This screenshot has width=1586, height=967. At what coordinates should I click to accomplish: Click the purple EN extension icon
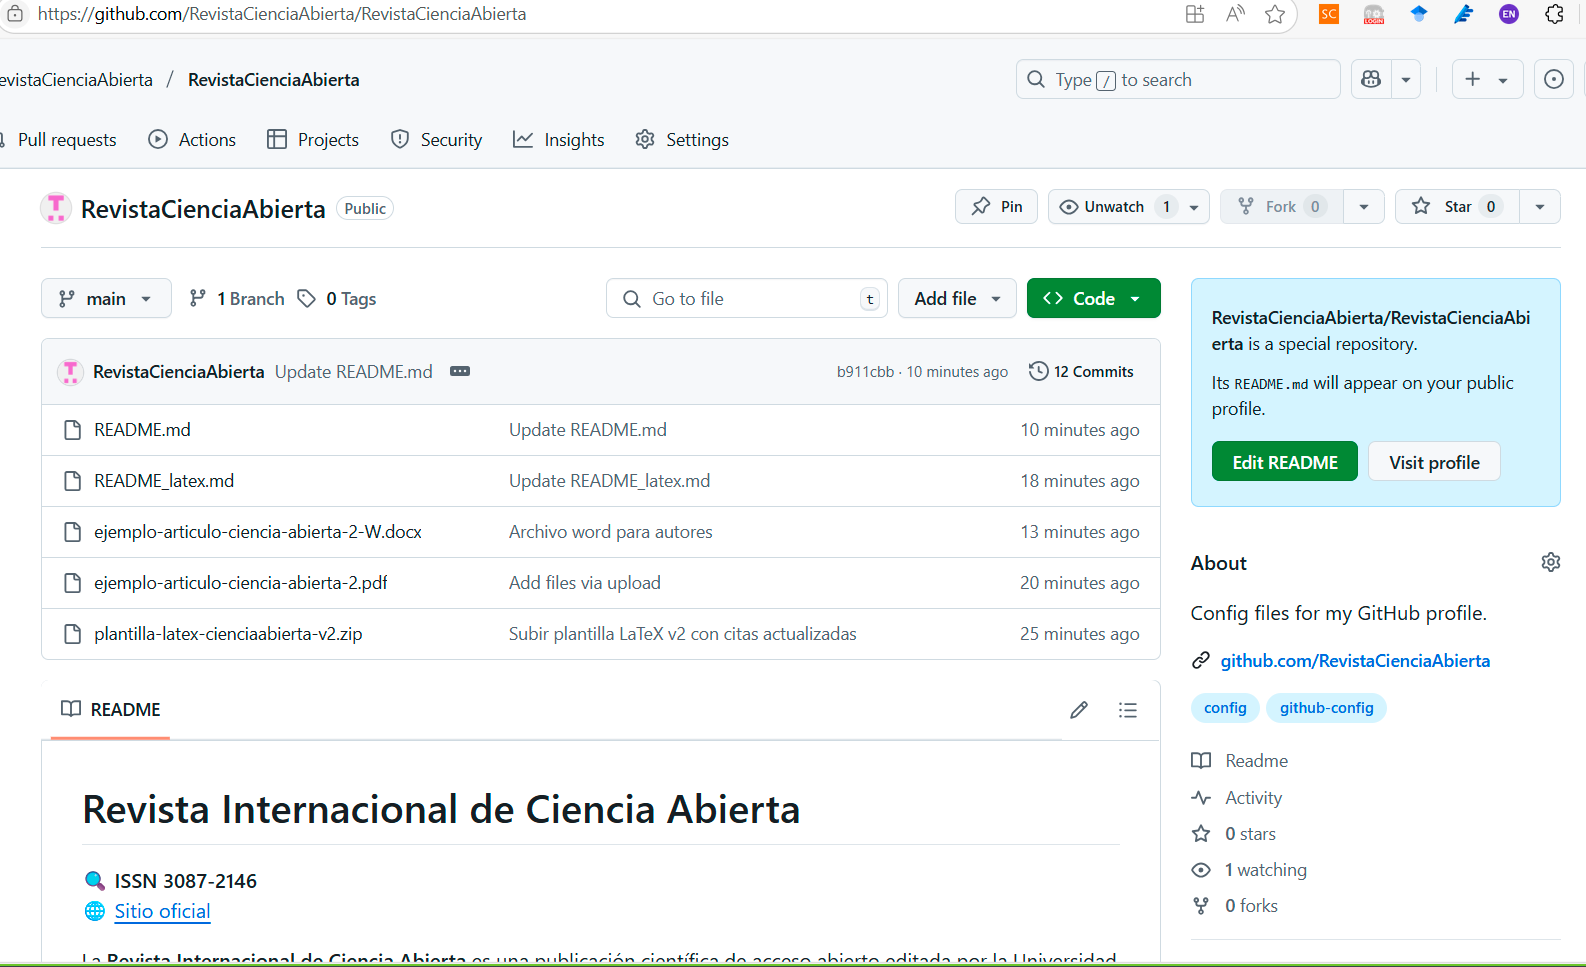[1509, 14]
